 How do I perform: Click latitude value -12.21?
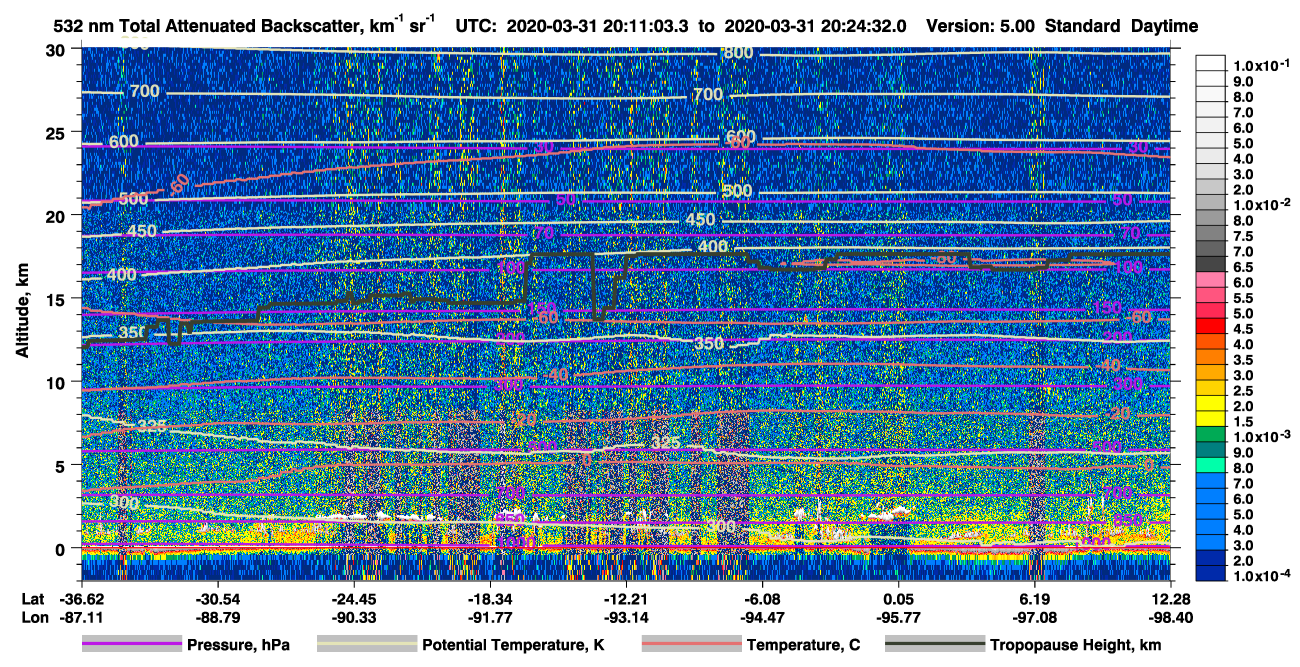[x=626, y=598]
